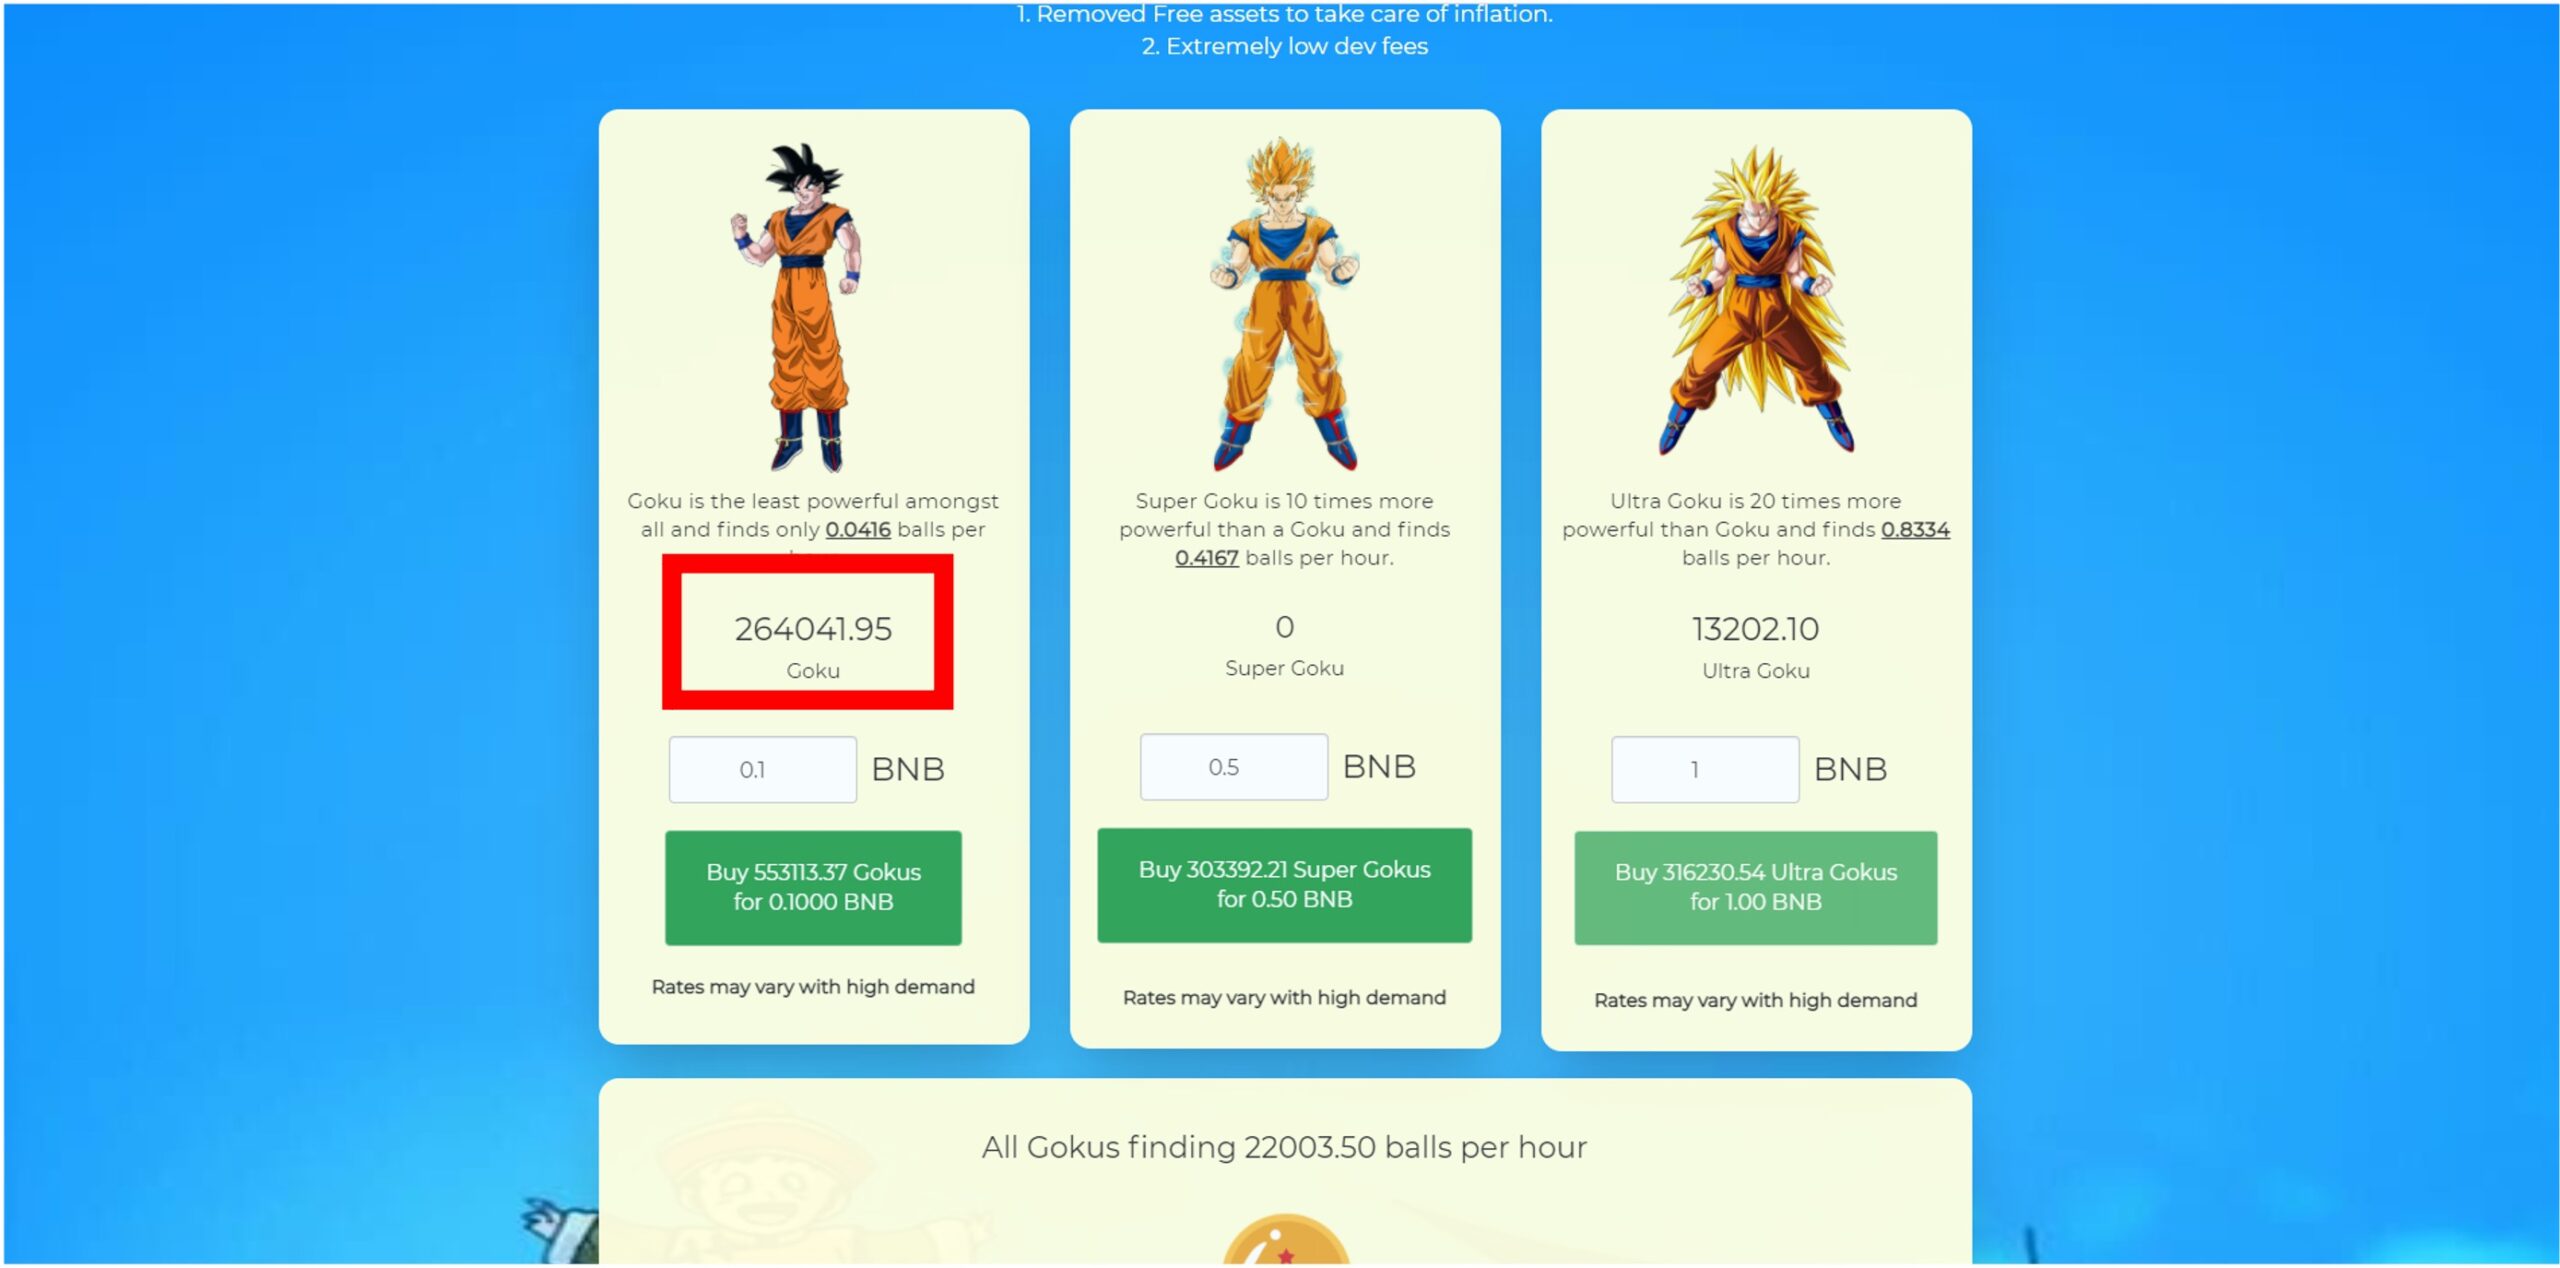Focus the 0.1 BNB input field

point(762,769)
